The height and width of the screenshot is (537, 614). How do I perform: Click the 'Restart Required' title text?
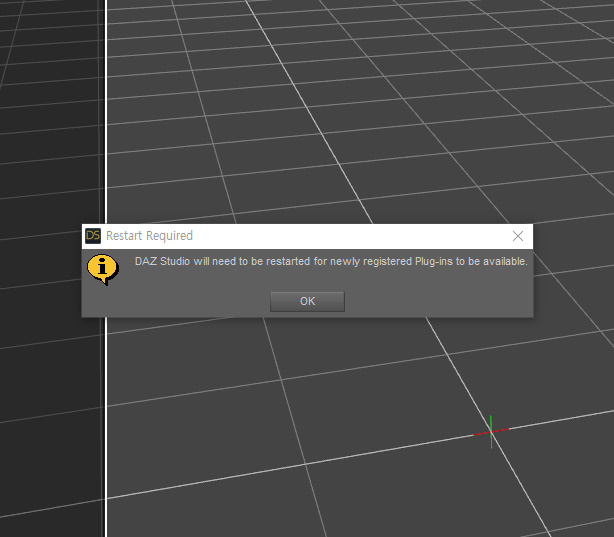click(x=149, y=236)
